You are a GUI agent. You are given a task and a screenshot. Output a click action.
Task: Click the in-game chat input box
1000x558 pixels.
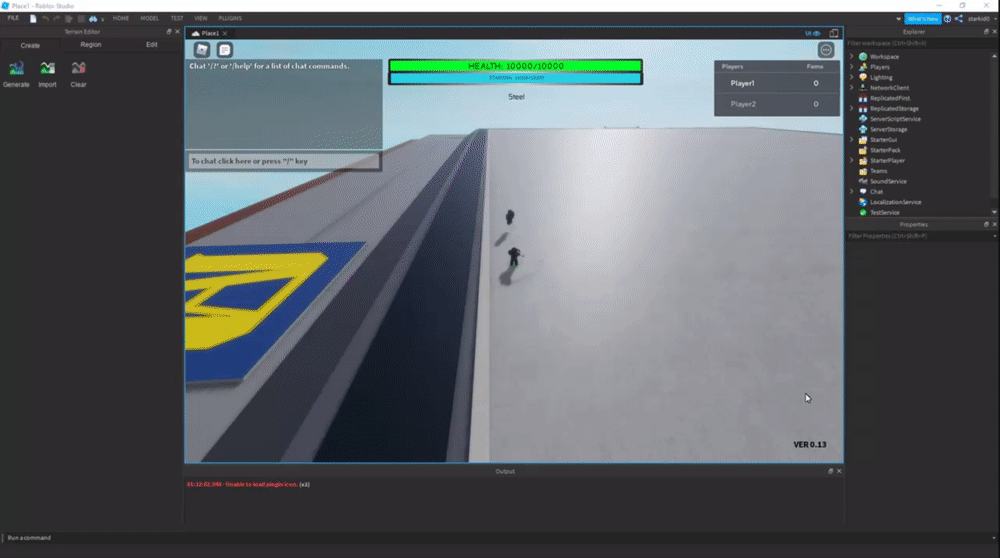click(x=283, y=161)
